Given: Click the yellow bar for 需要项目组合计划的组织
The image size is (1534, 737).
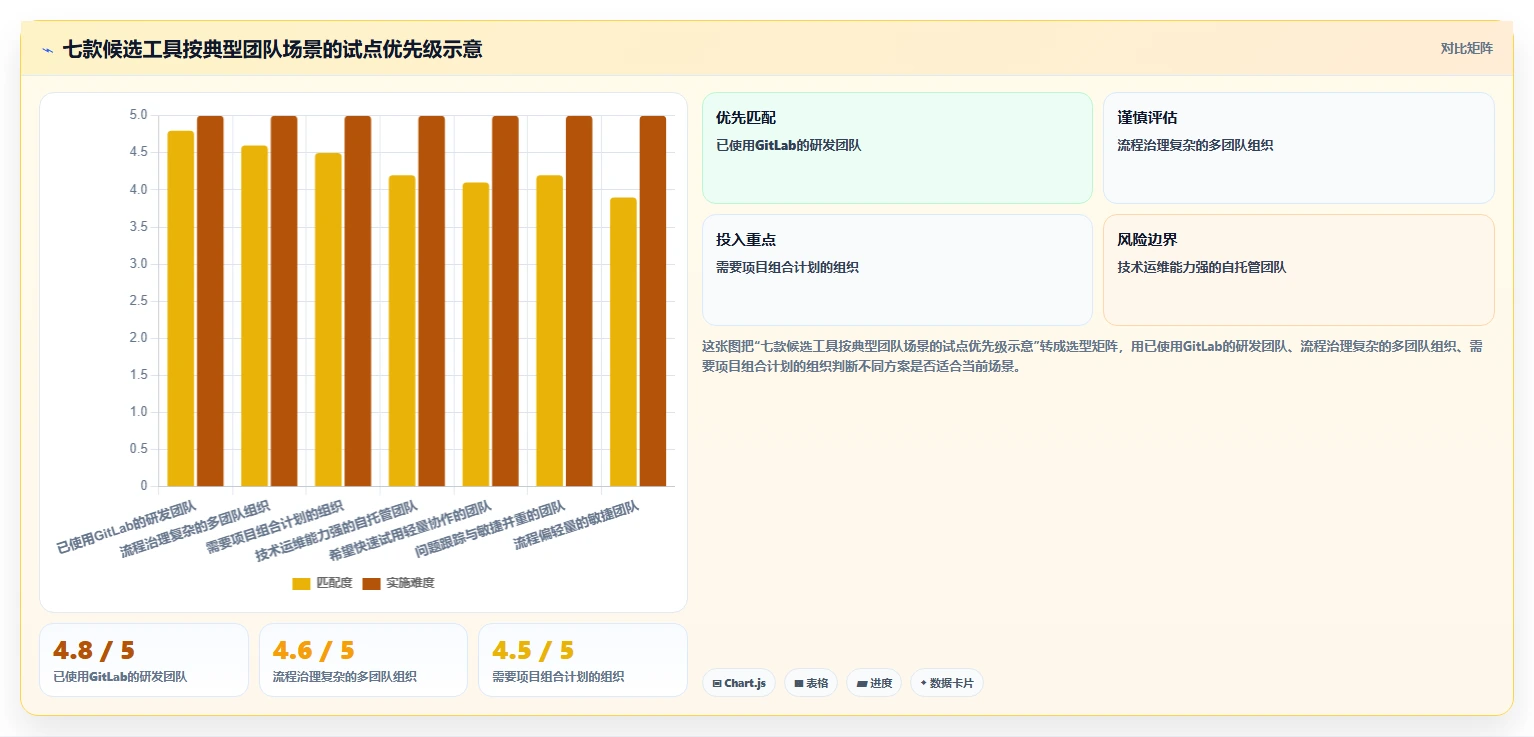Looking at the screenshot, I should (x=328, y=320).
